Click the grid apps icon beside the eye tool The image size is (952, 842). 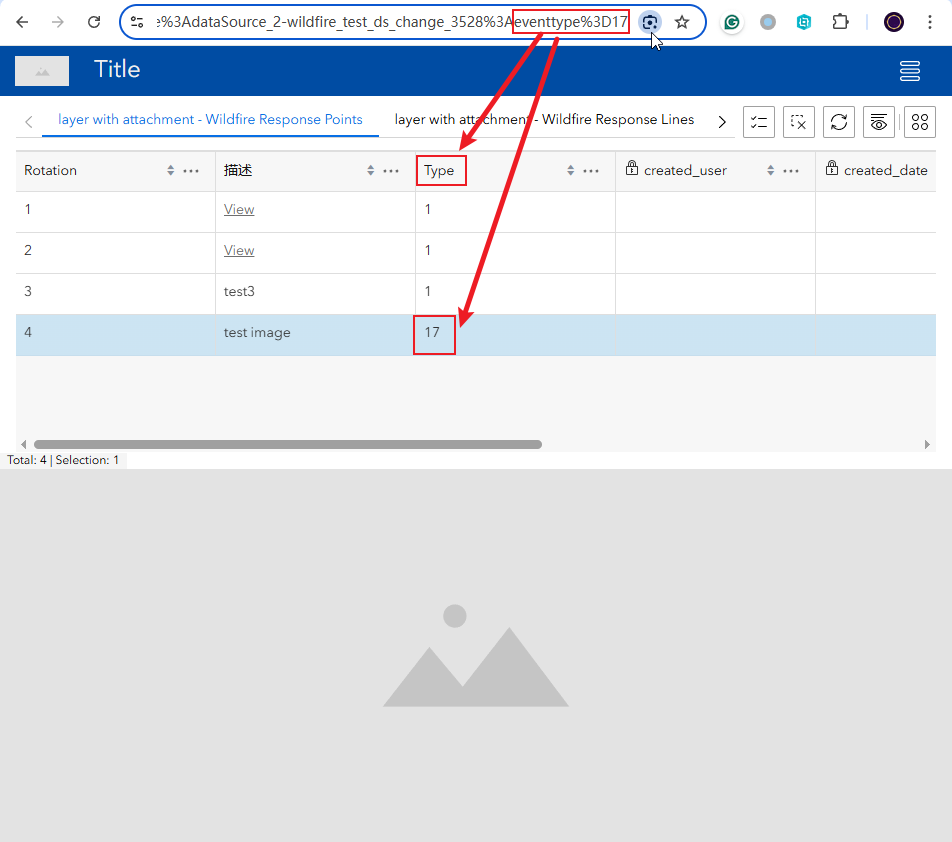coord(919,121)
